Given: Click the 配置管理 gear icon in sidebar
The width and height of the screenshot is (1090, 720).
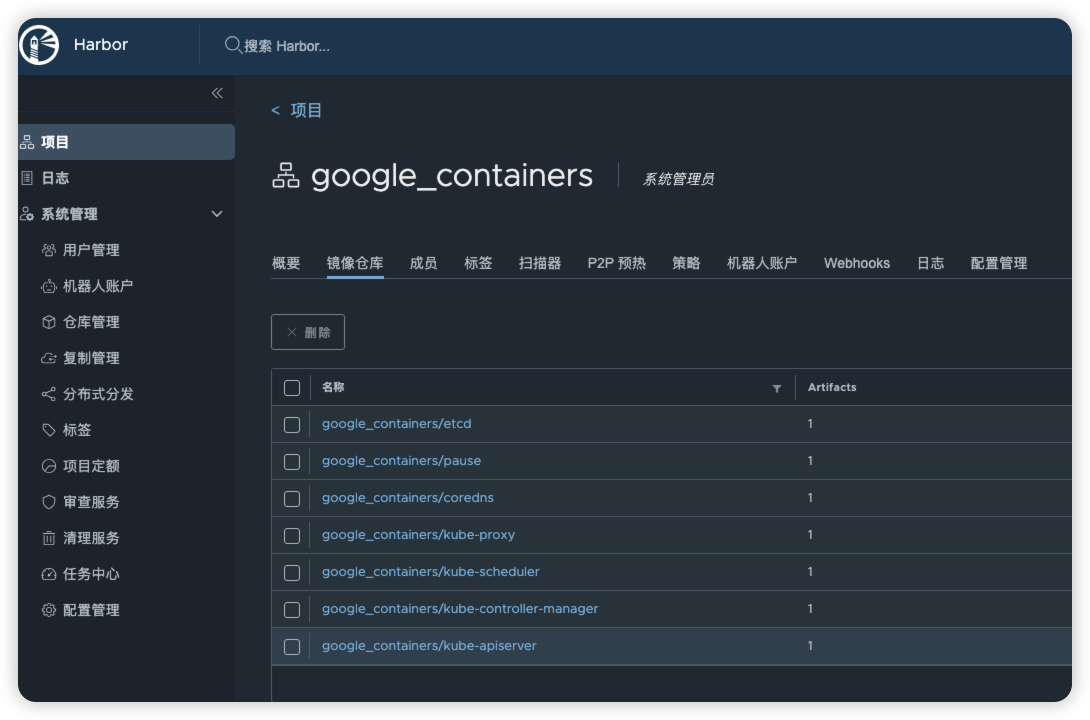Looking at the screenshot, I should coord(49,610).
